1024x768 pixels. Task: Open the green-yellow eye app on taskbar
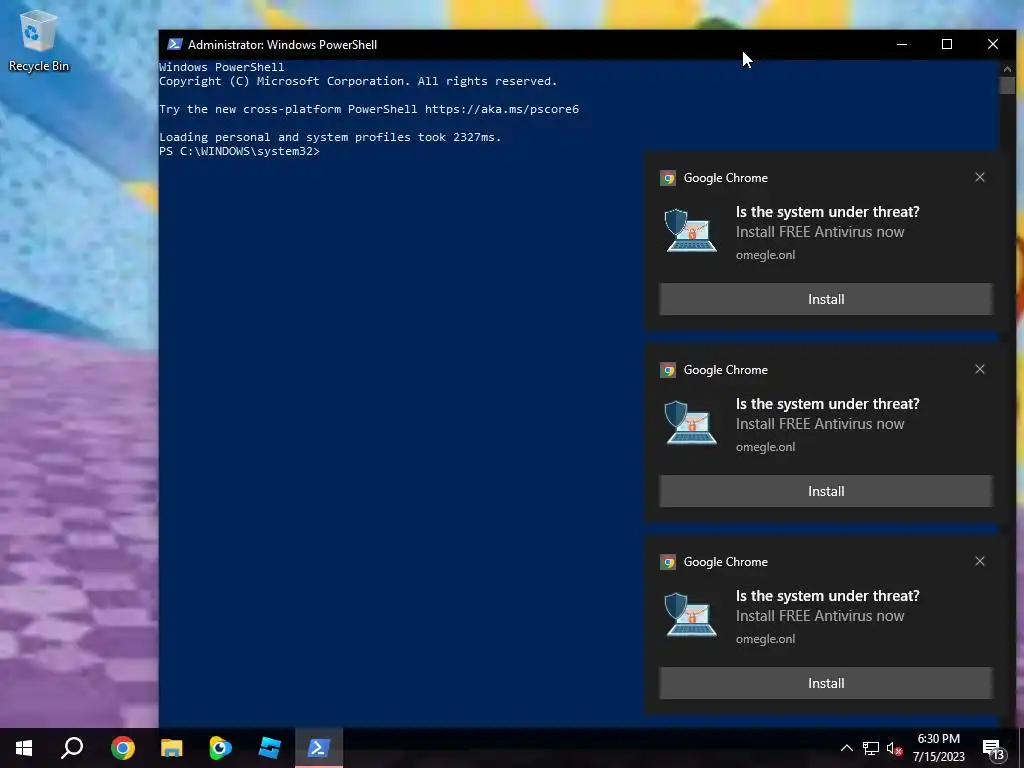tap(220, 748)
